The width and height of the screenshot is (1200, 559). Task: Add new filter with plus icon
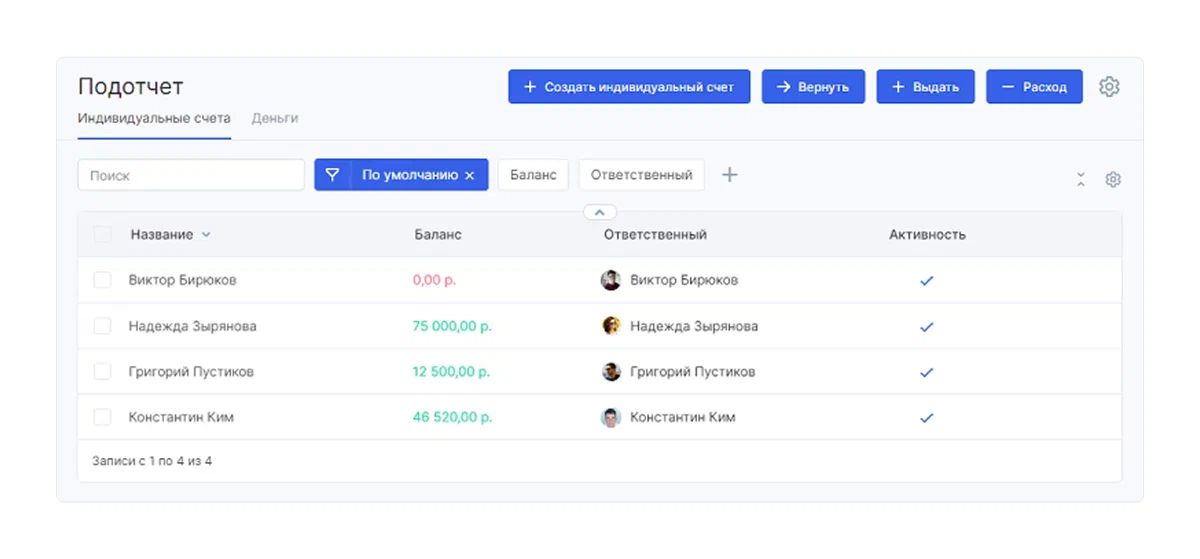(x=730, y=175)
